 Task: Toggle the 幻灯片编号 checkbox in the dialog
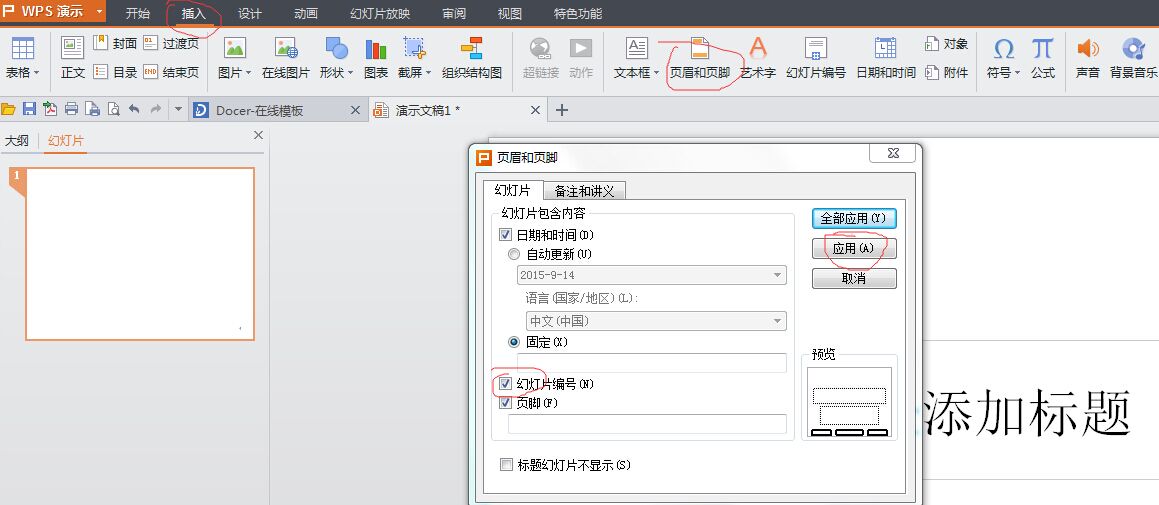pos(506,384)
